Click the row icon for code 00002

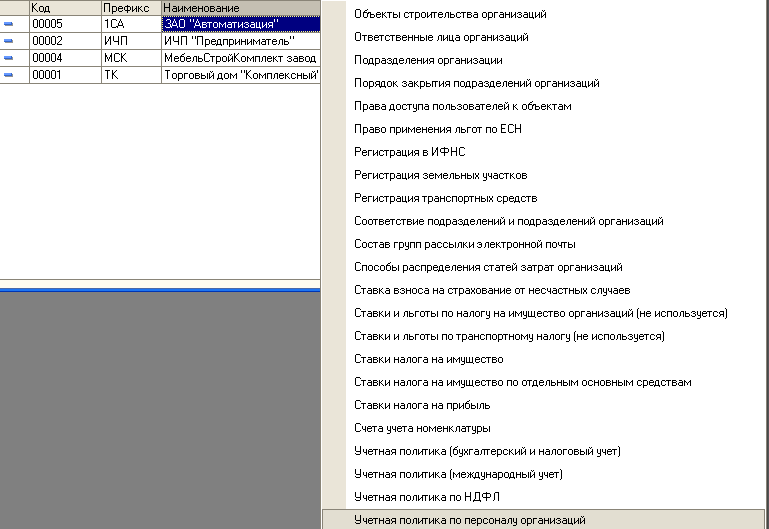coord(8,41)
